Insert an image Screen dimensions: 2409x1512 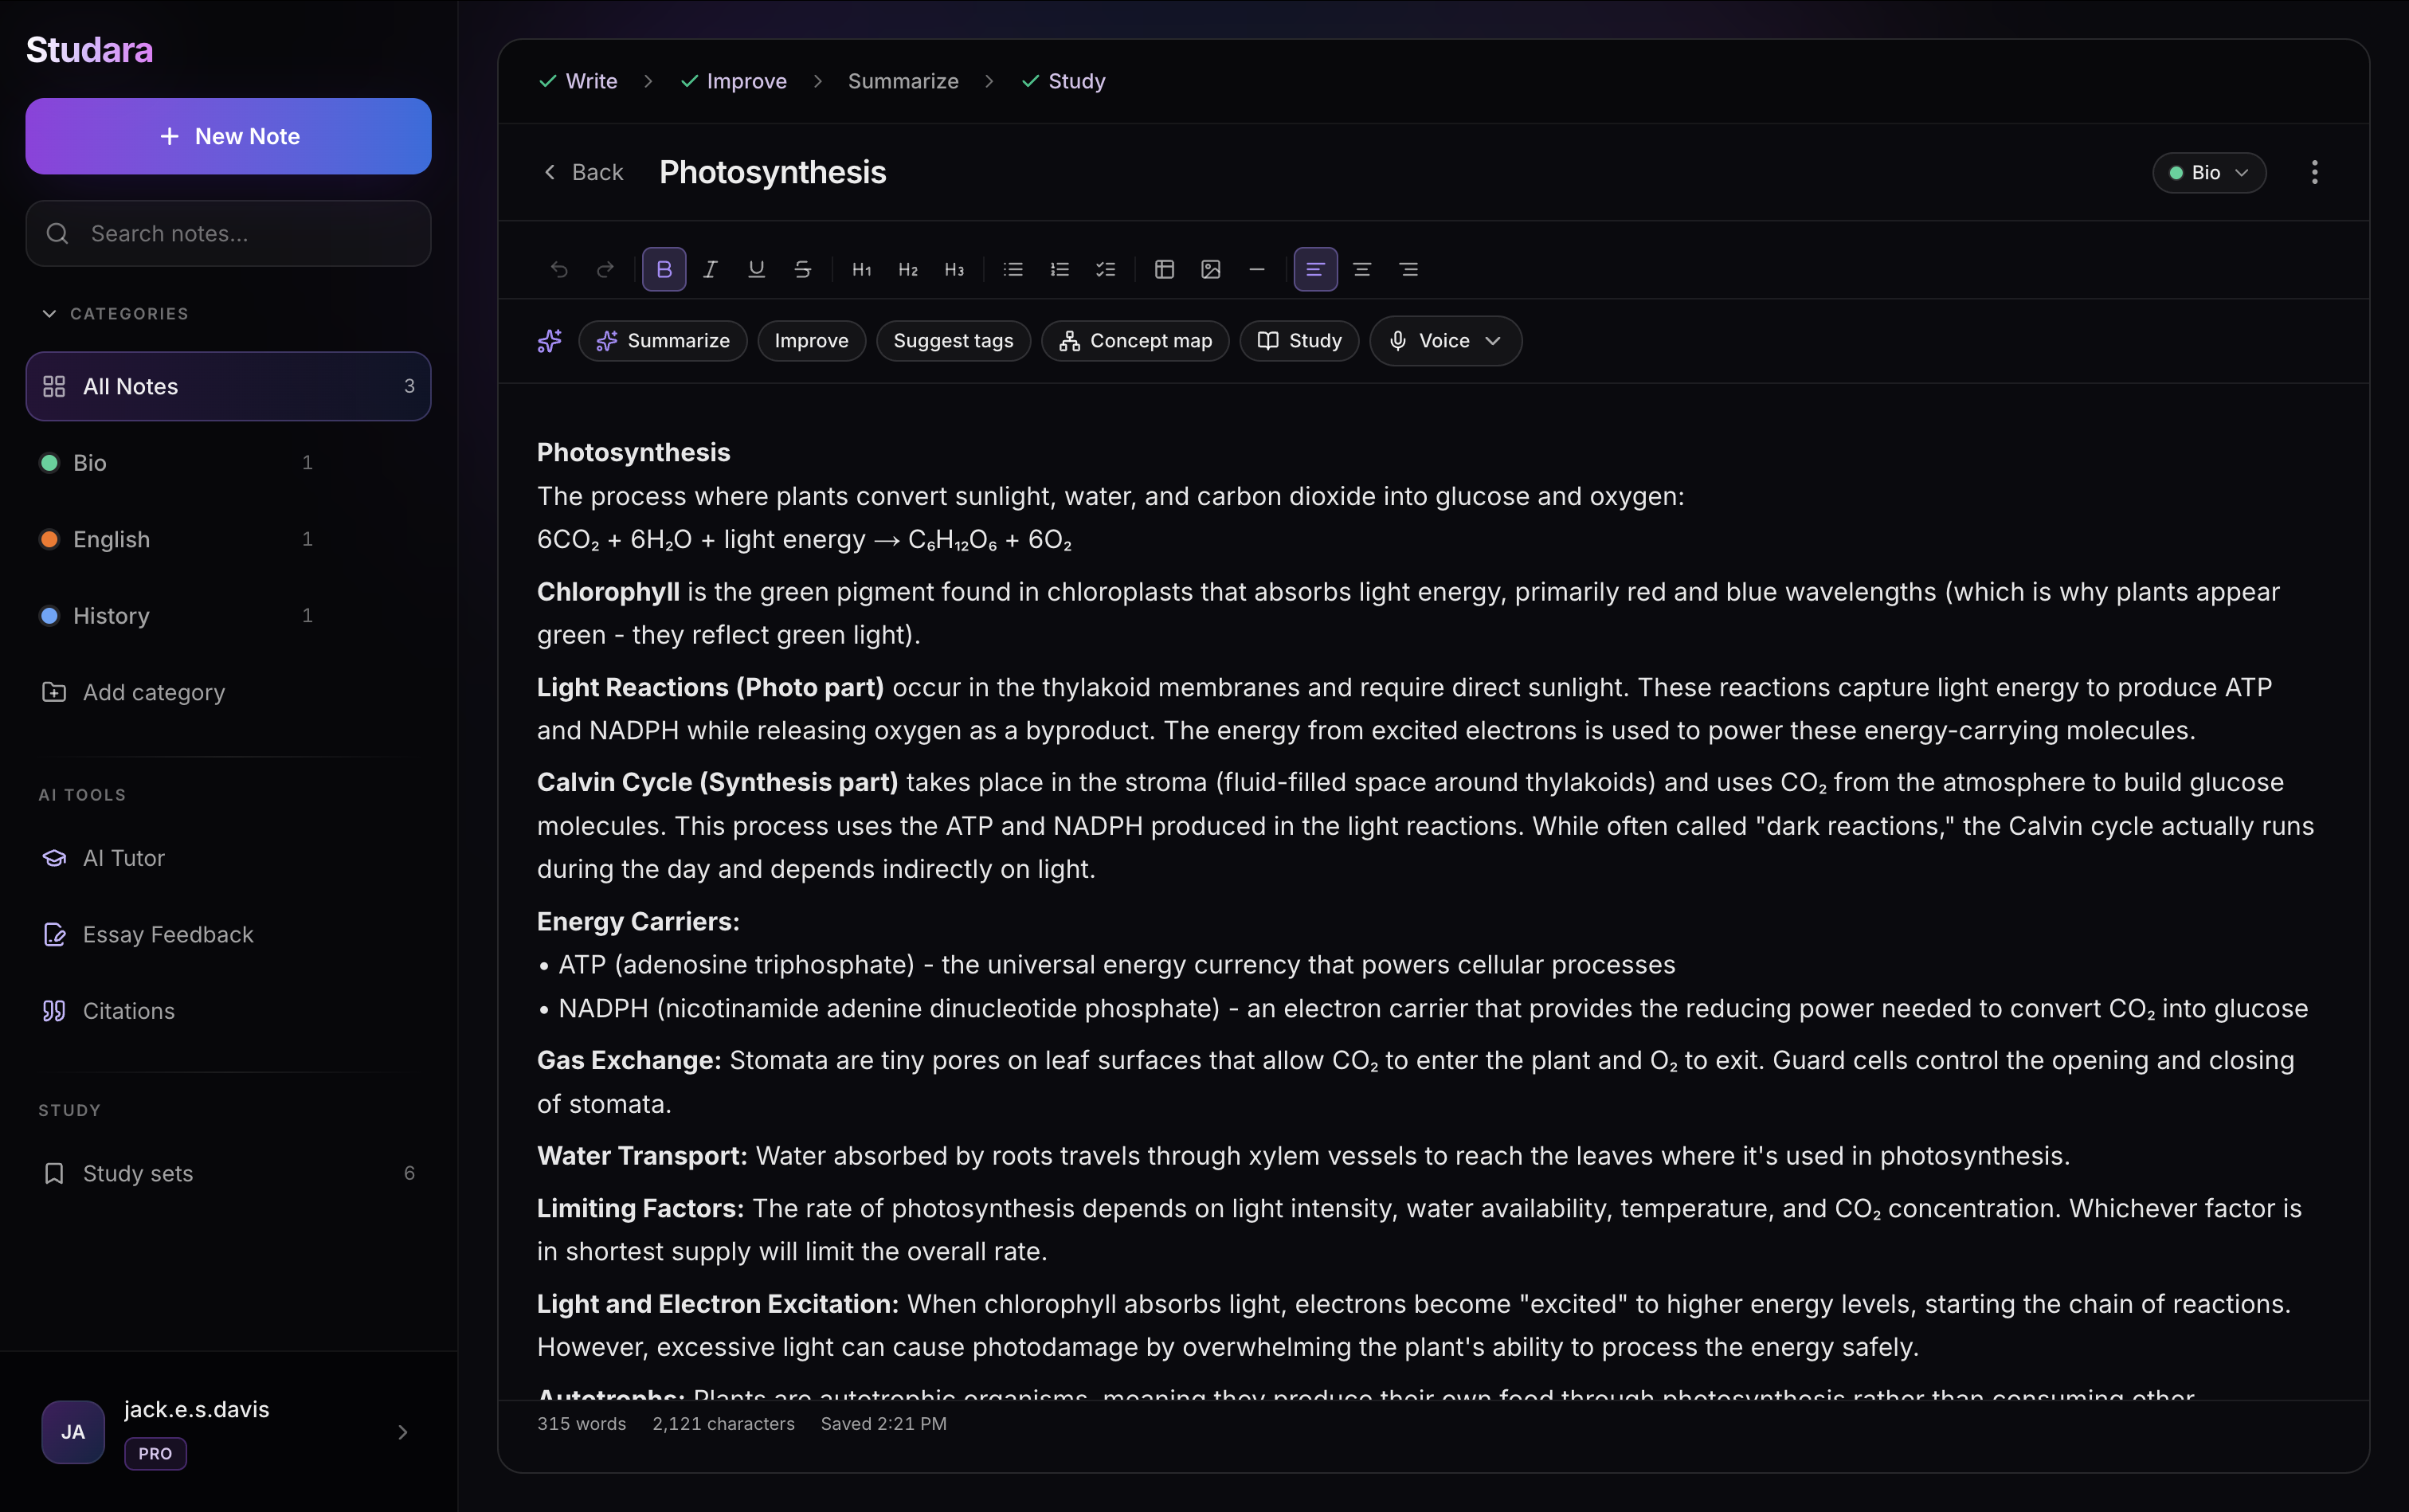click(1210, 269)
